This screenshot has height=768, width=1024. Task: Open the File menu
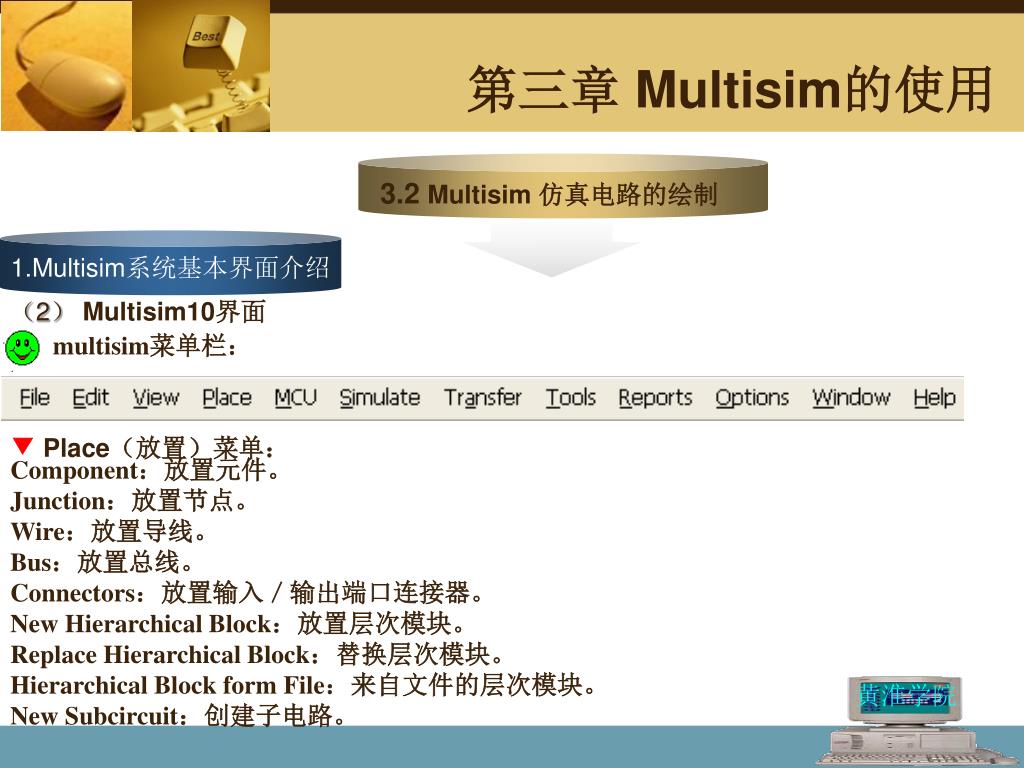[x=35, y=397]
